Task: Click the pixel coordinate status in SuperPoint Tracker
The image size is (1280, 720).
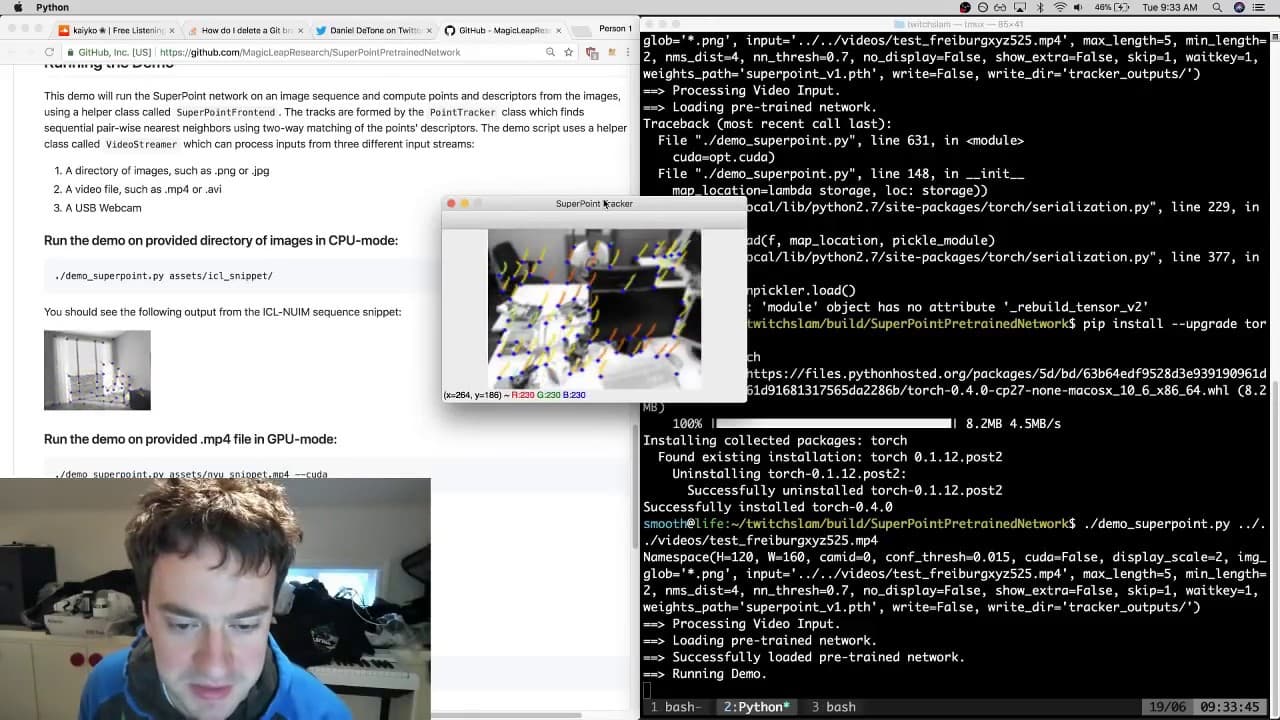Action: 515,395
